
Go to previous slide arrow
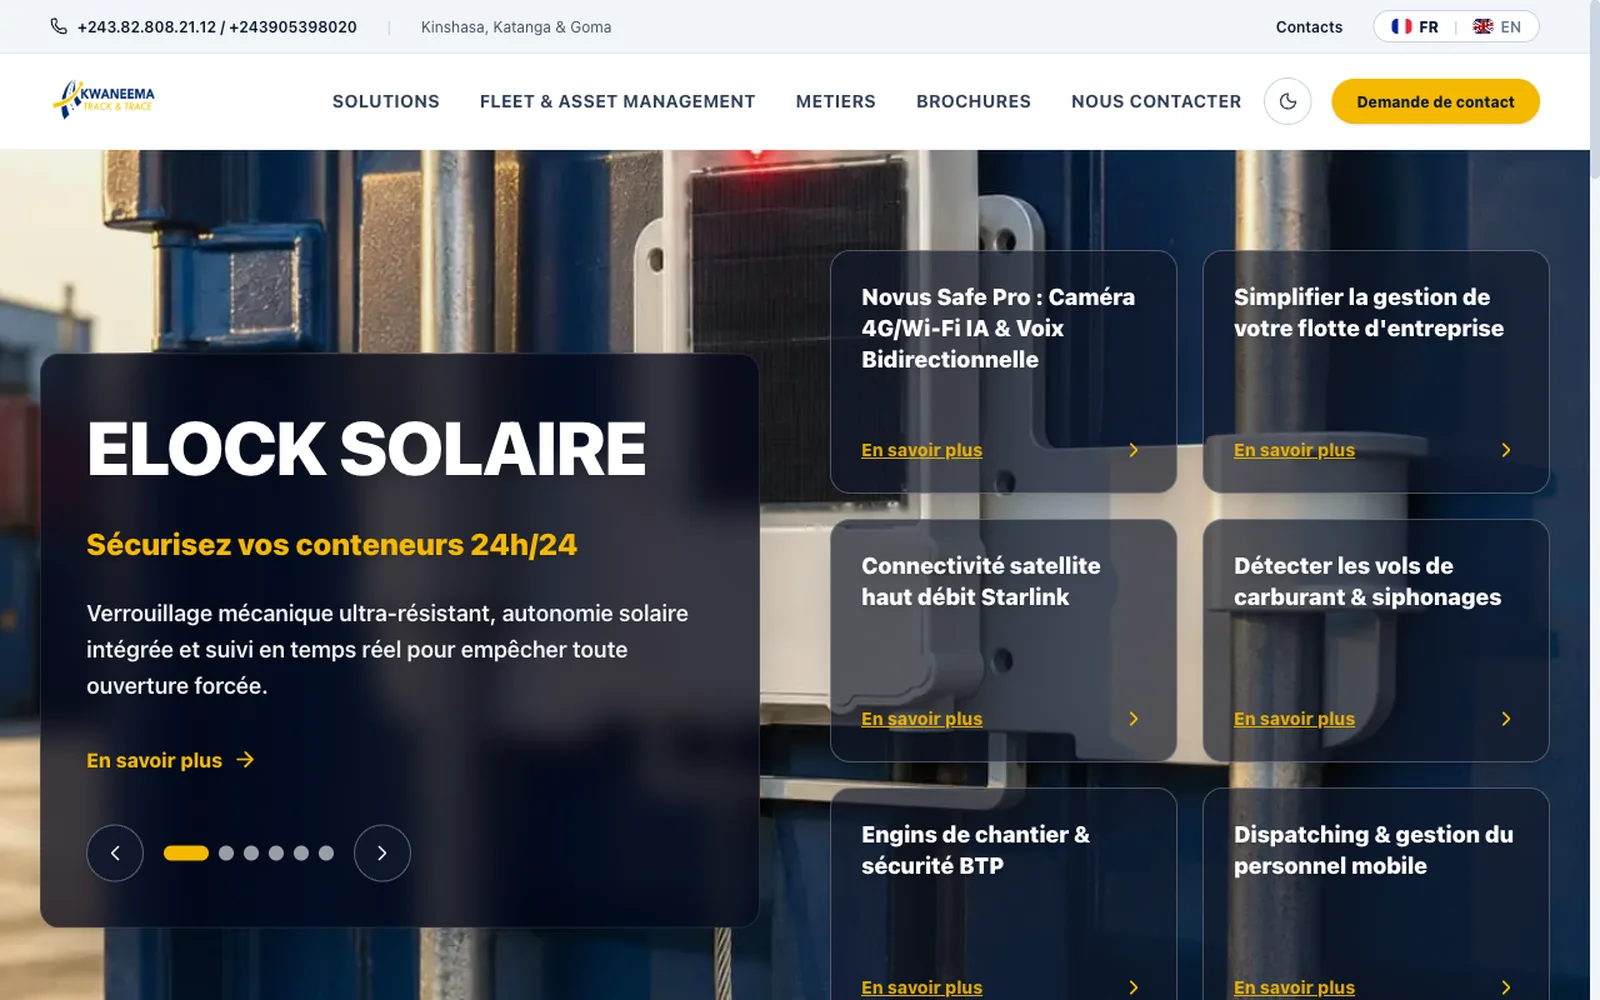115,853
